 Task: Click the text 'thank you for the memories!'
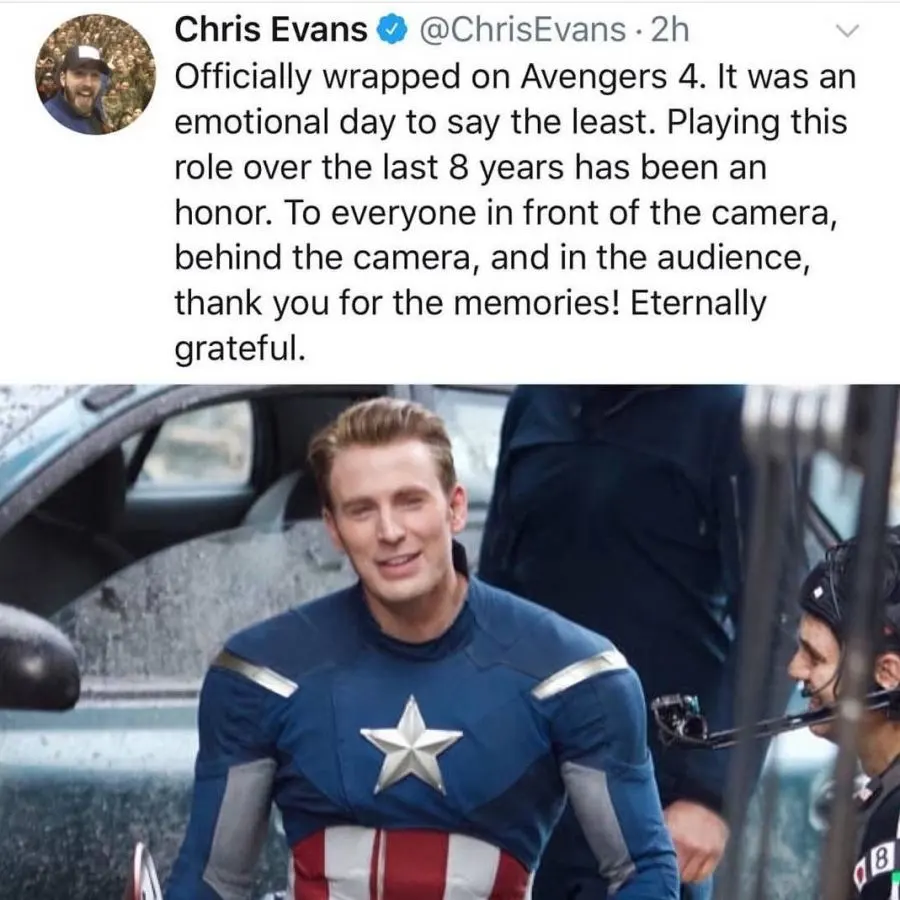(x=397, y=303)
